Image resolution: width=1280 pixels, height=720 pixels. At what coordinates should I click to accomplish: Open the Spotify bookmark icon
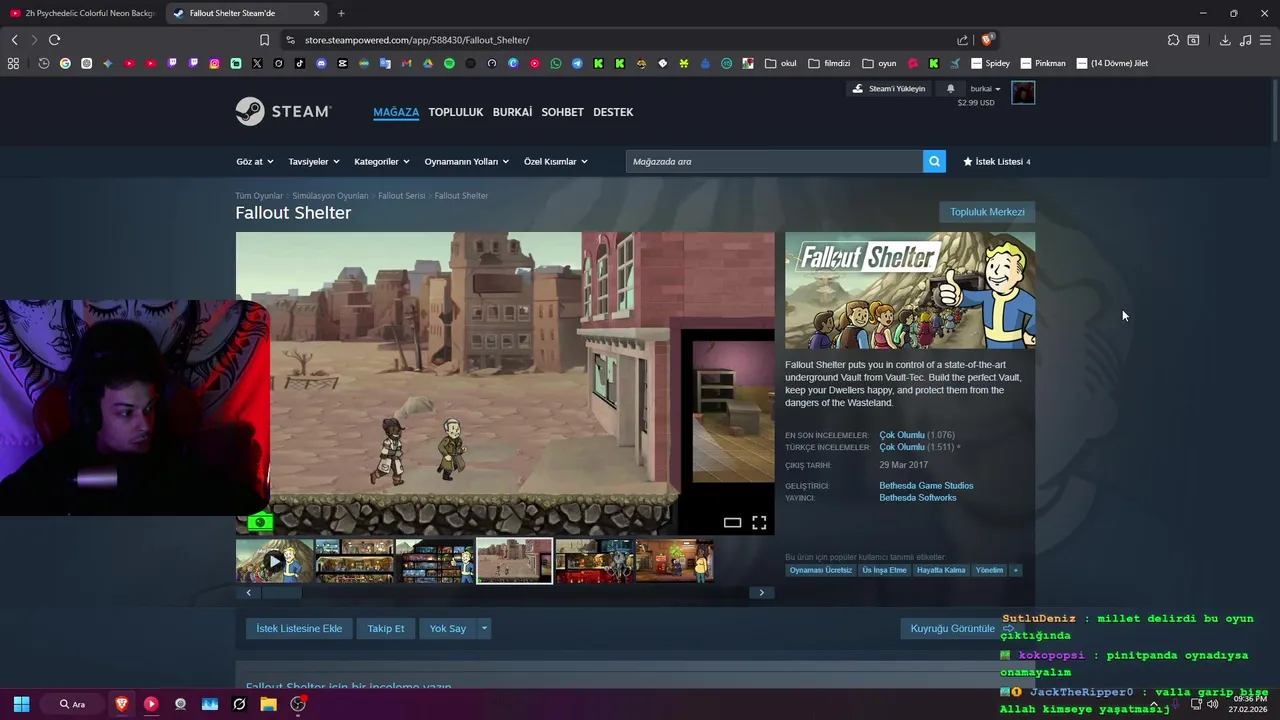pos(449,63)
